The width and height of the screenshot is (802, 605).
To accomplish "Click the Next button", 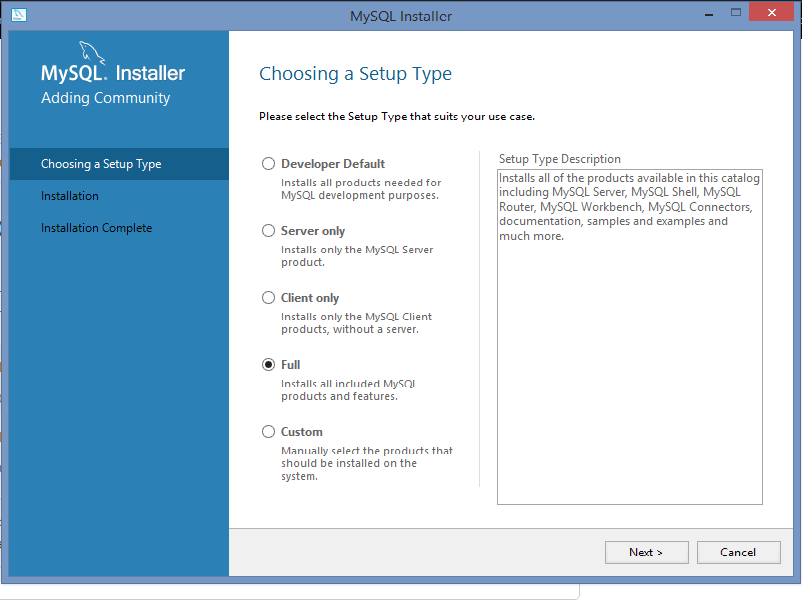I will point(646,552).
